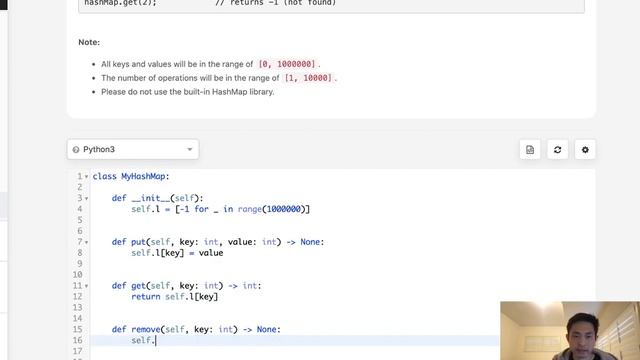Open editor settings gear icon
Viewport: 640px width, 360px height.
point(585,150)
